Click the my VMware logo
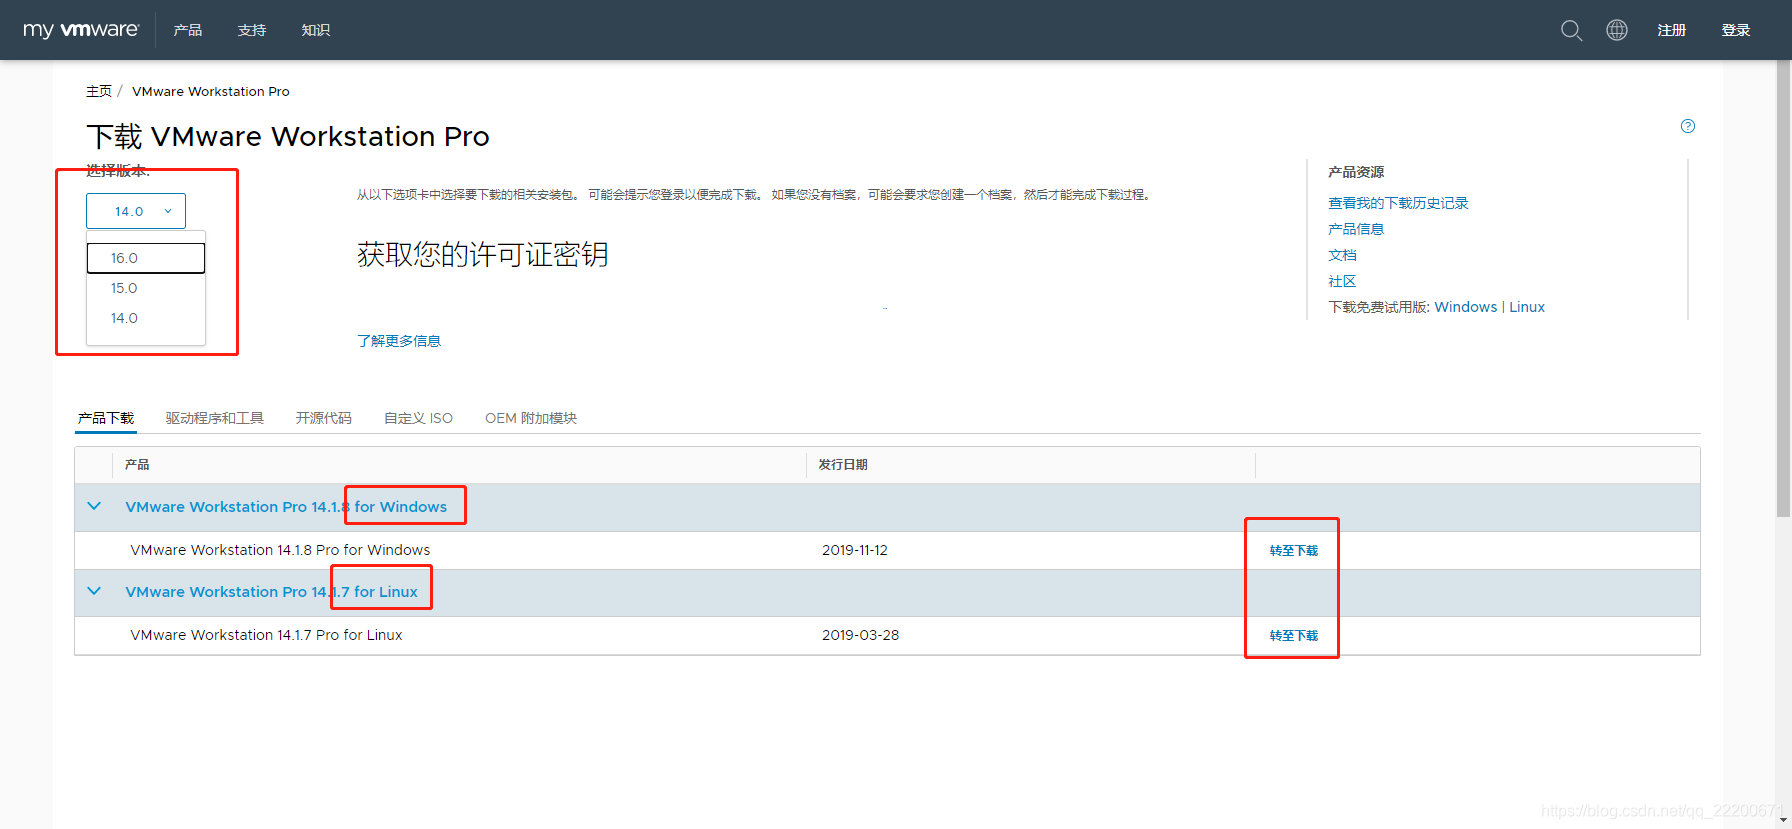 click(81, 30)
